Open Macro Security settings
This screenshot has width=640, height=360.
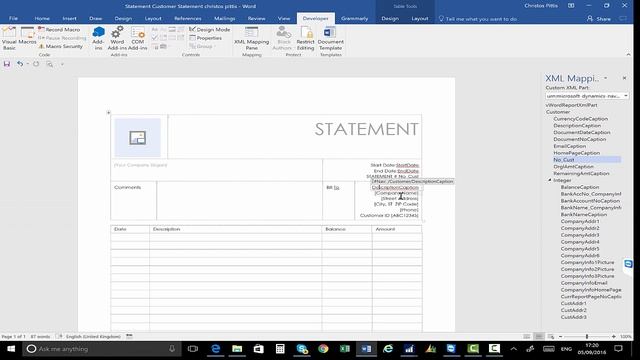pos(60,46)
